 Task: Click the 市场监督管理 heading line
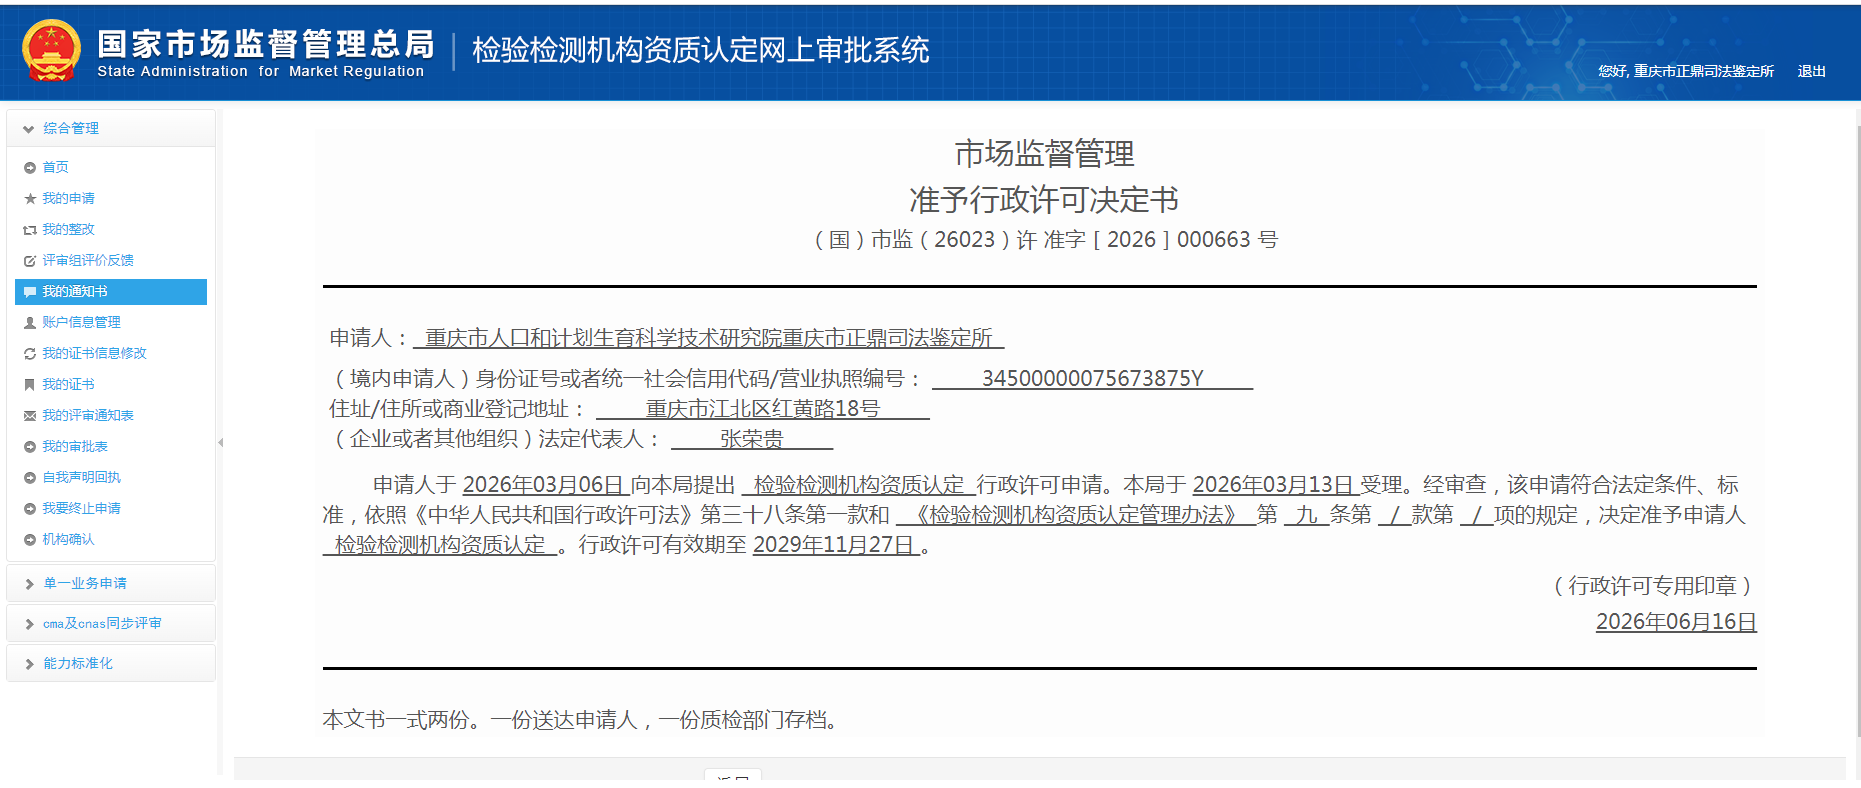pos(1044,153)
